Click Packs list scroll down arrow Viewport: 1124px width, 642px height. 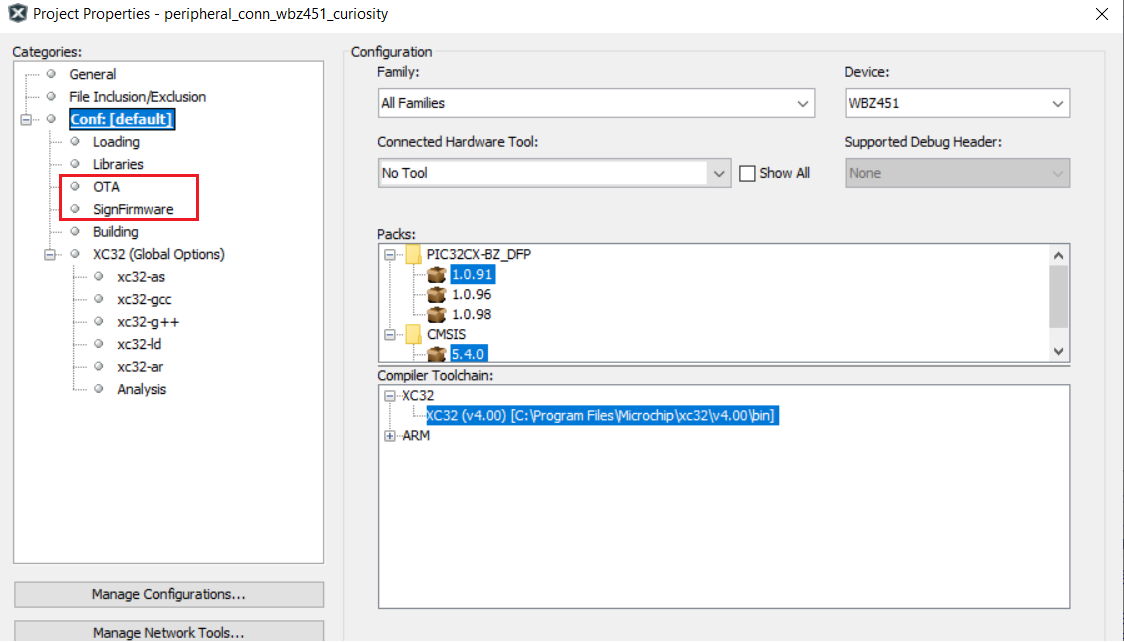pos(1058,351)
